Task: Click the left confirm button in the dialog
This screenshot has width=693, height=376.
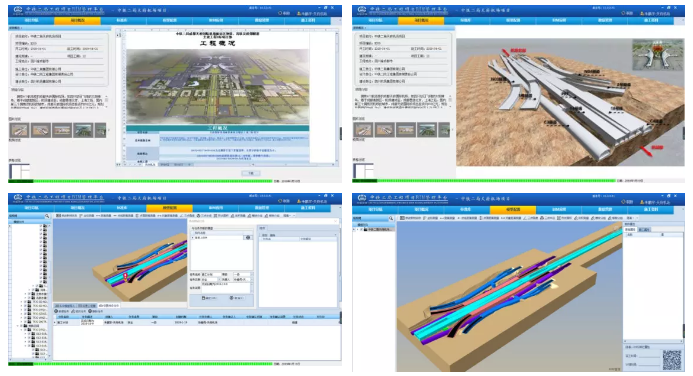Action: (x=209, y=298)
